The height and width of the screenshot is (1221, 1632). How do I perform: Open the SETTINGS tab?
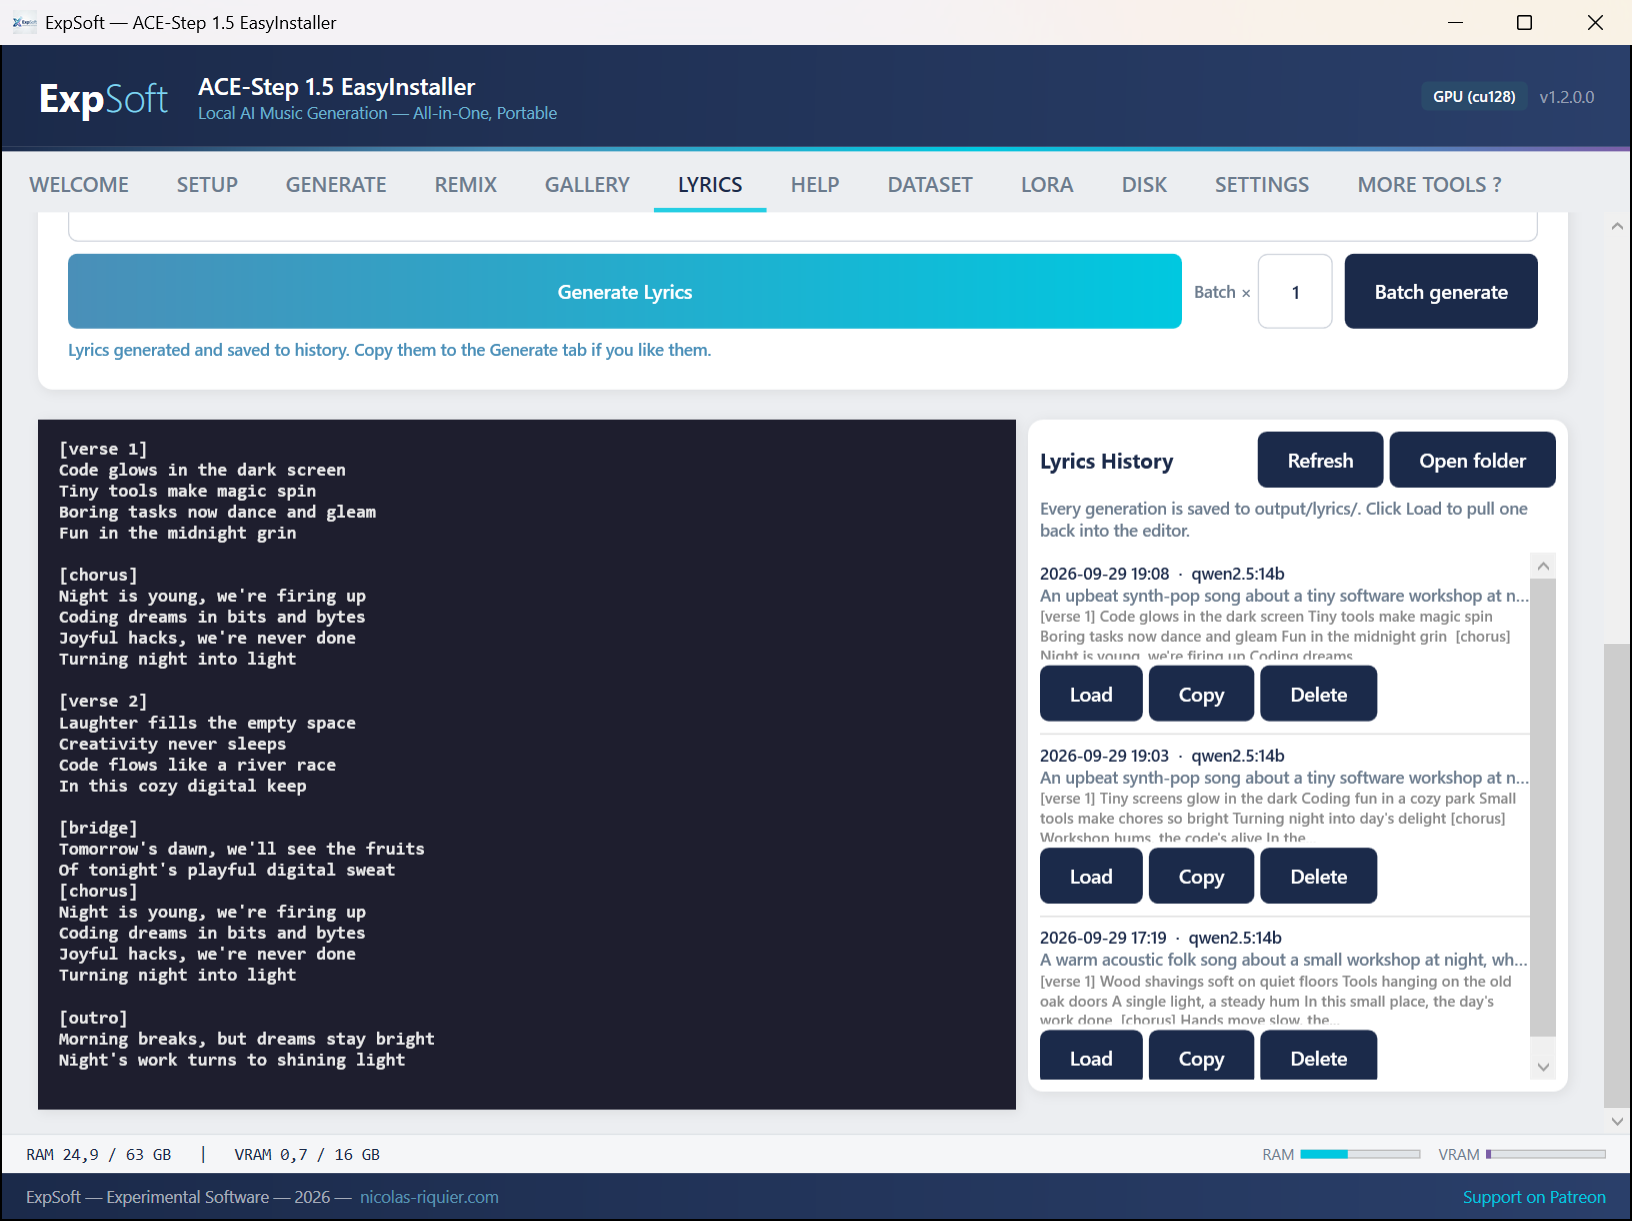tap(1262, 184)
